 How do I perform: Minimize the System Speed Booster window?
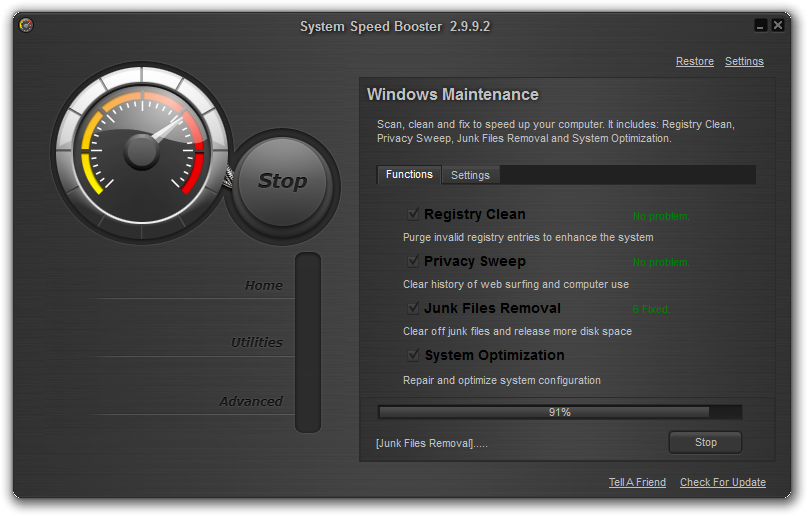(761, 25)
